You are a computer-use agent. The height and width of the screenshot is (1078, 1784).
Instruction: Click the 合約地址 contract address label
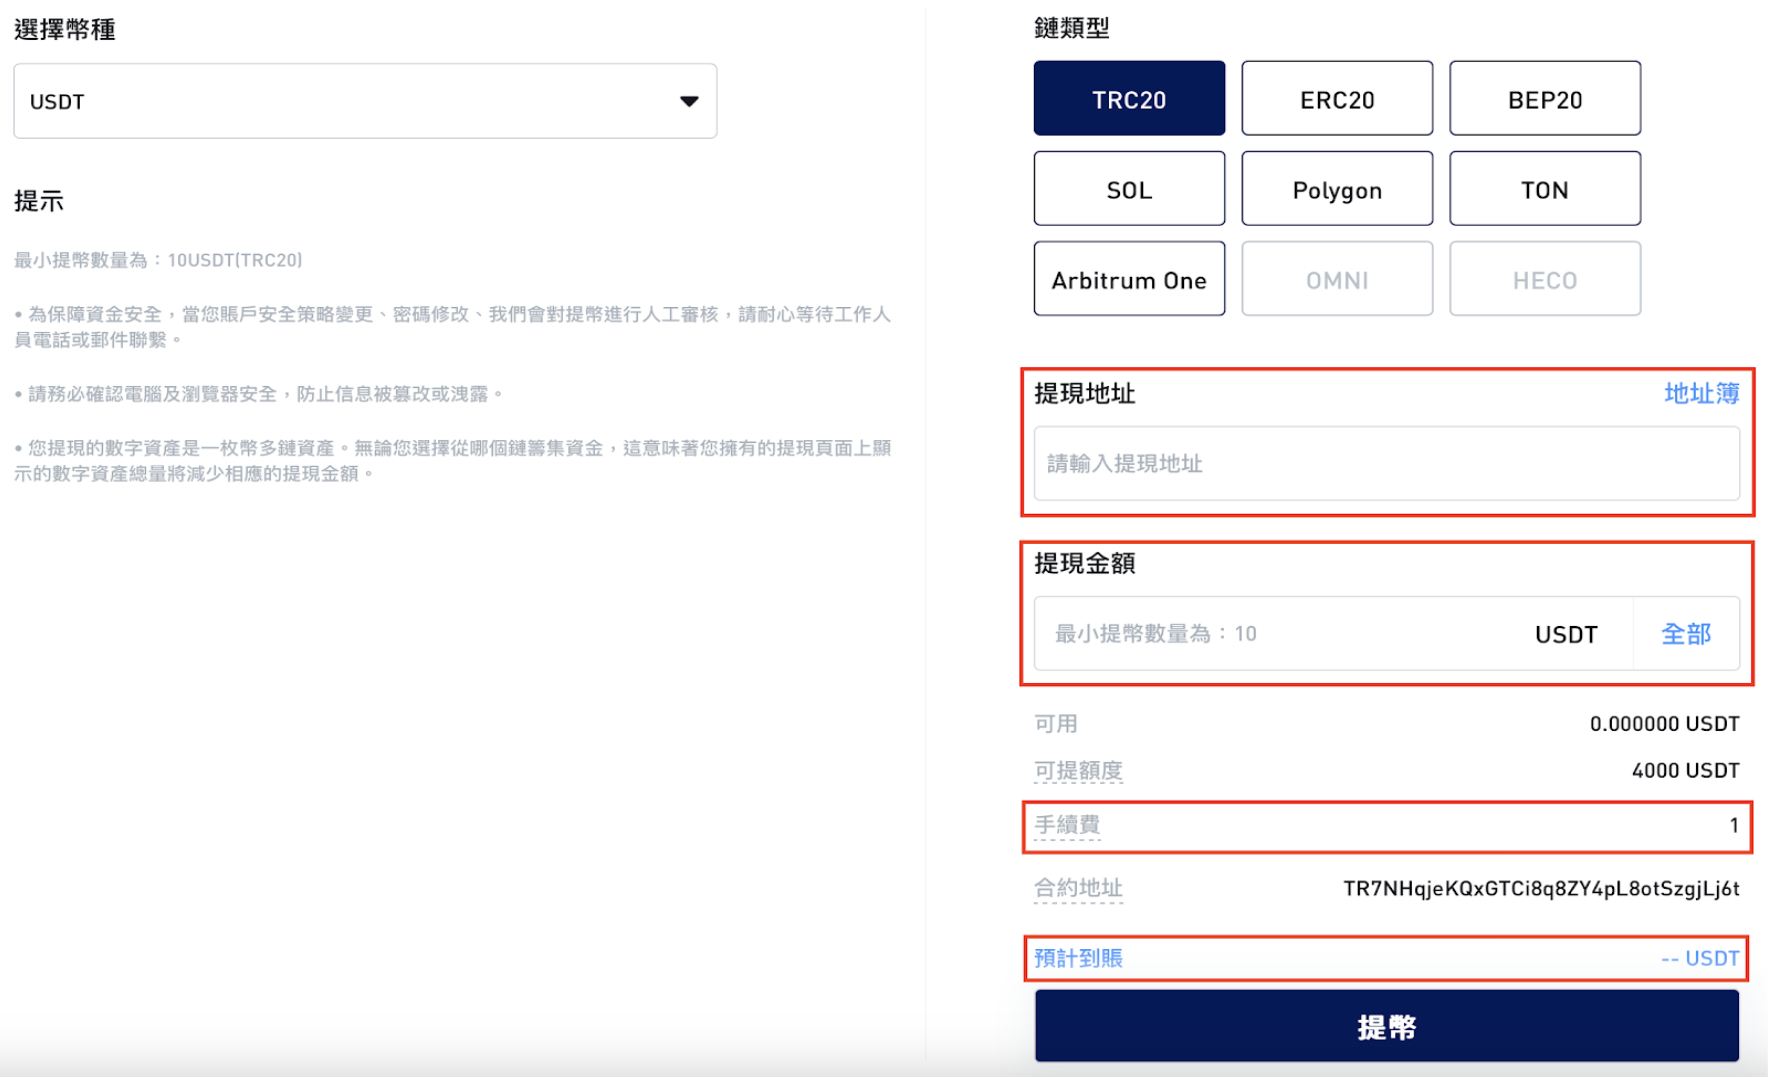point(1077,888)
